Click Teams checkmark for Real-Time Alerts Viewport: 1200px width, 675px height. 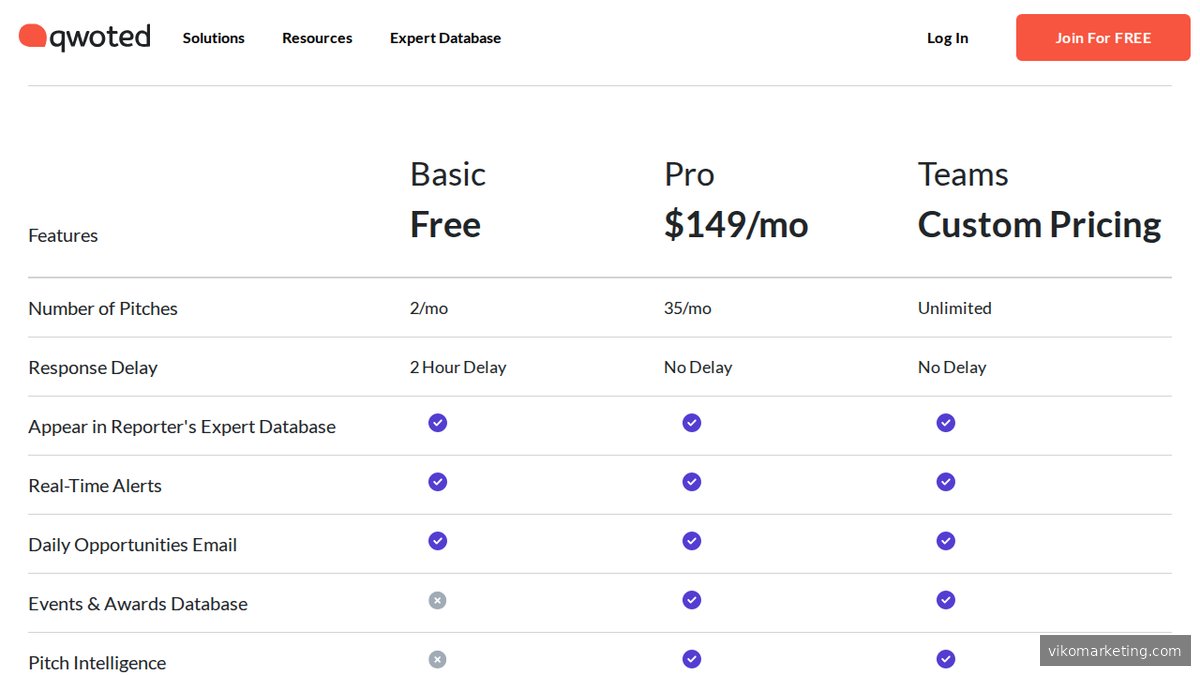coord(945,482)
